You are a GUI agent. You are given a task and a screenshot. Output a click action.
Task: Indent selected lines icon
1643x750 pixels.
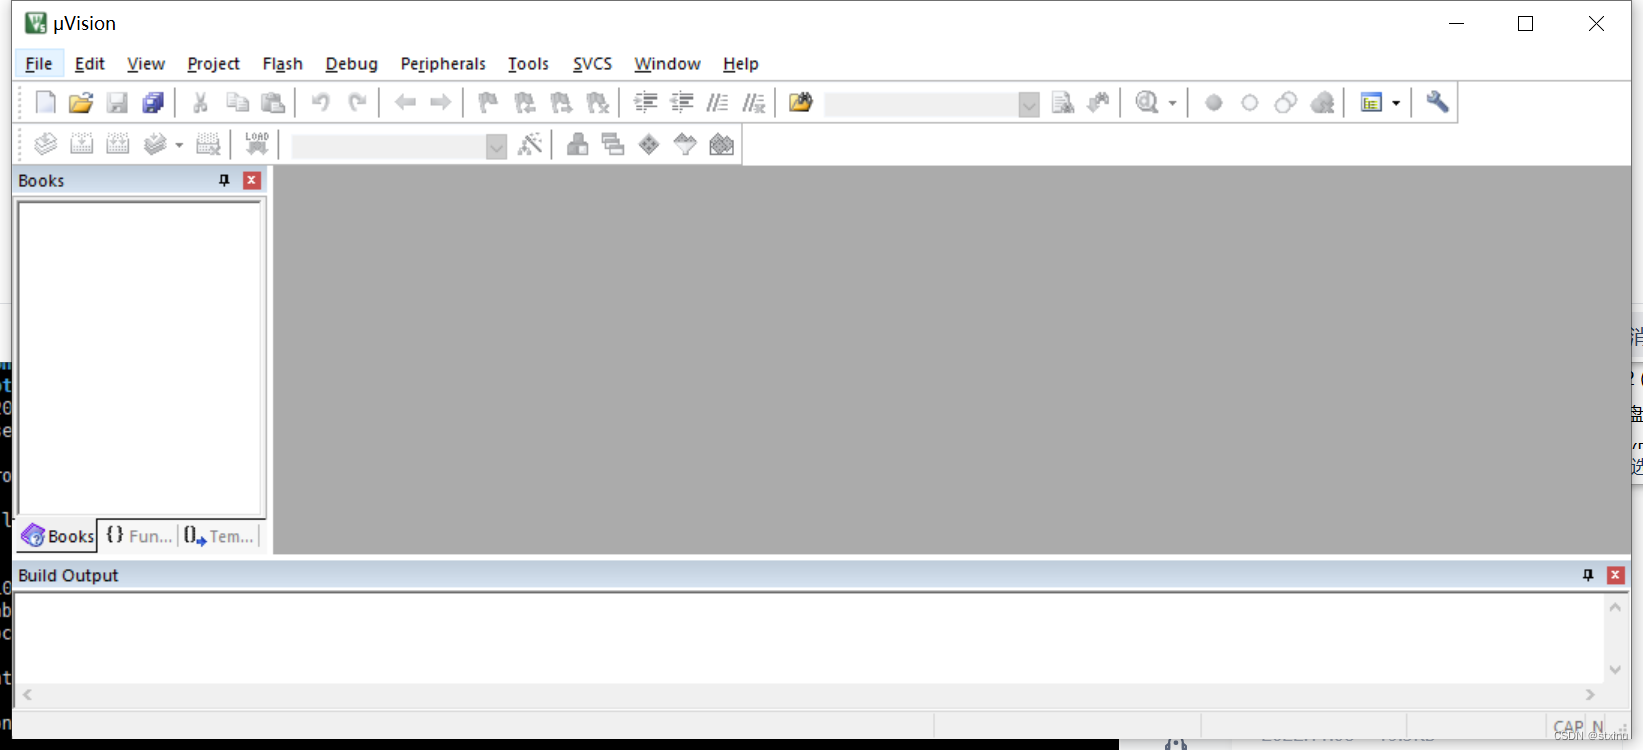(645, 103)
